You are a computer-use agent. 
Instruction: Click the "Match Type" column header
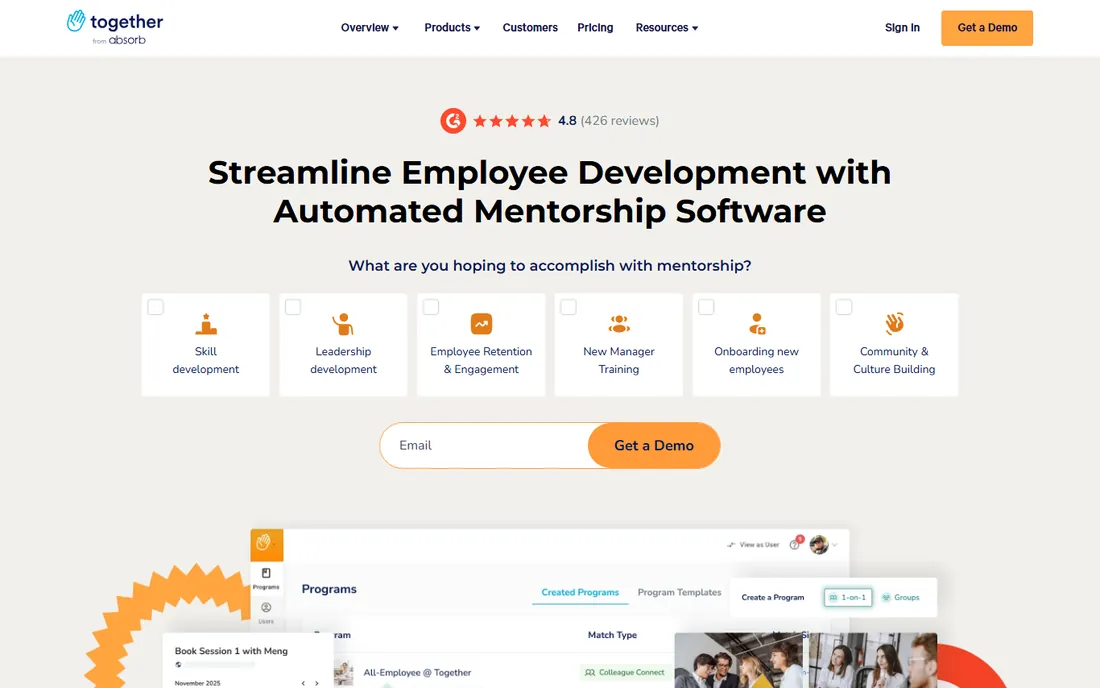[612, 635]
